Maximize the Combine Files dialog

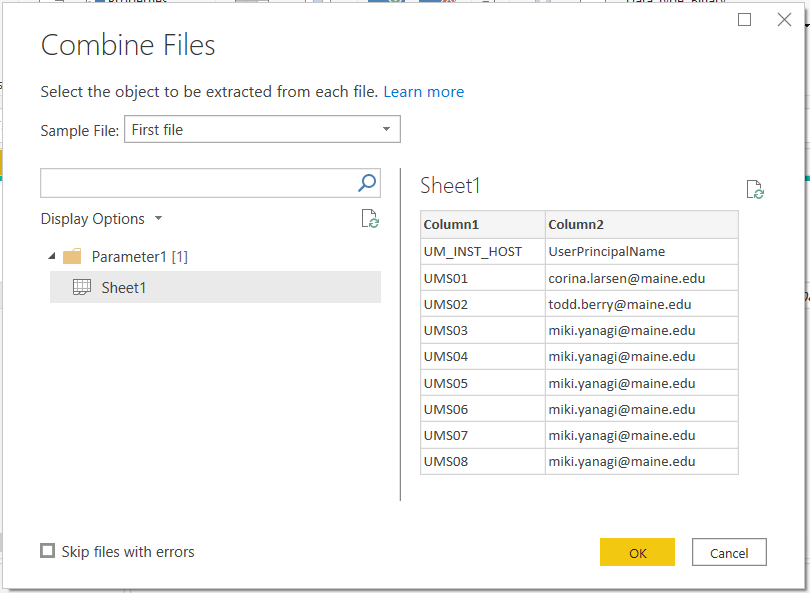point(744,20)
